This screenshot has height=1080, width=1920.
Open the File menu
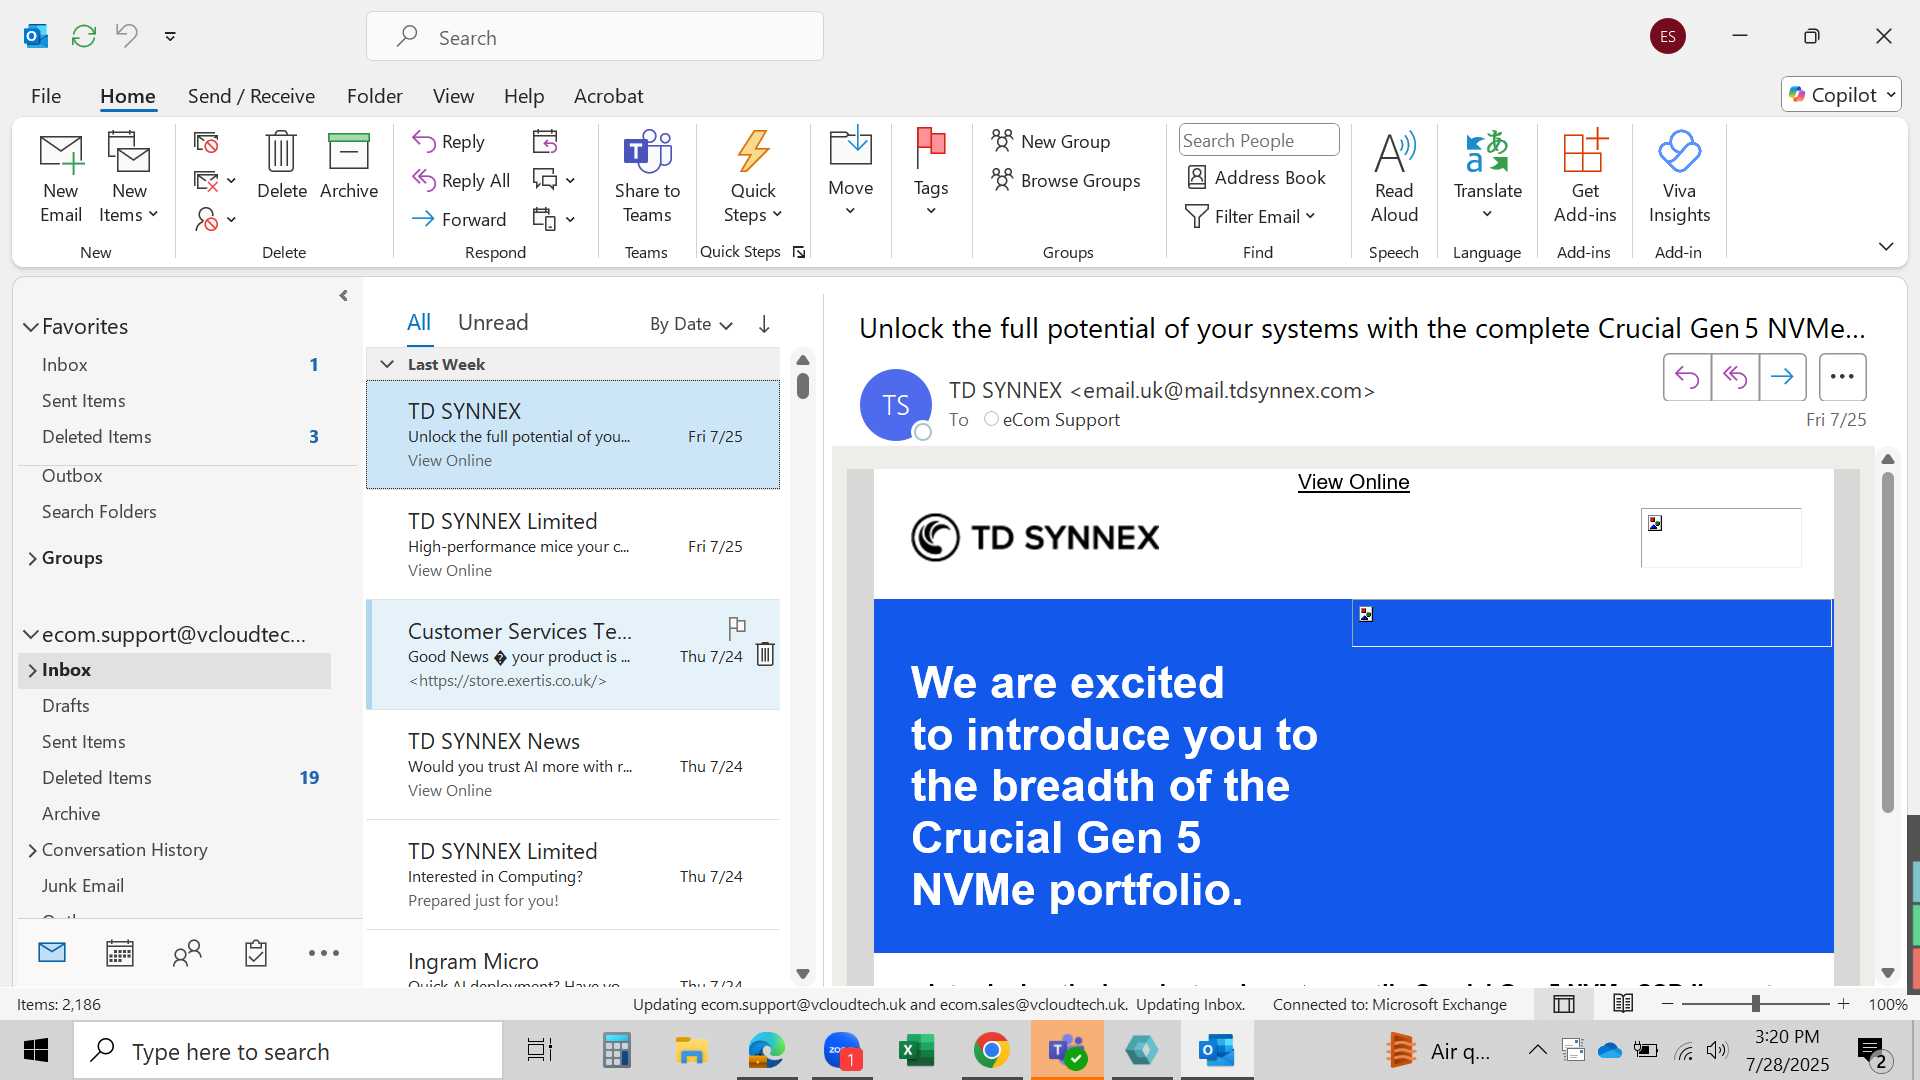tap(46, 96)
